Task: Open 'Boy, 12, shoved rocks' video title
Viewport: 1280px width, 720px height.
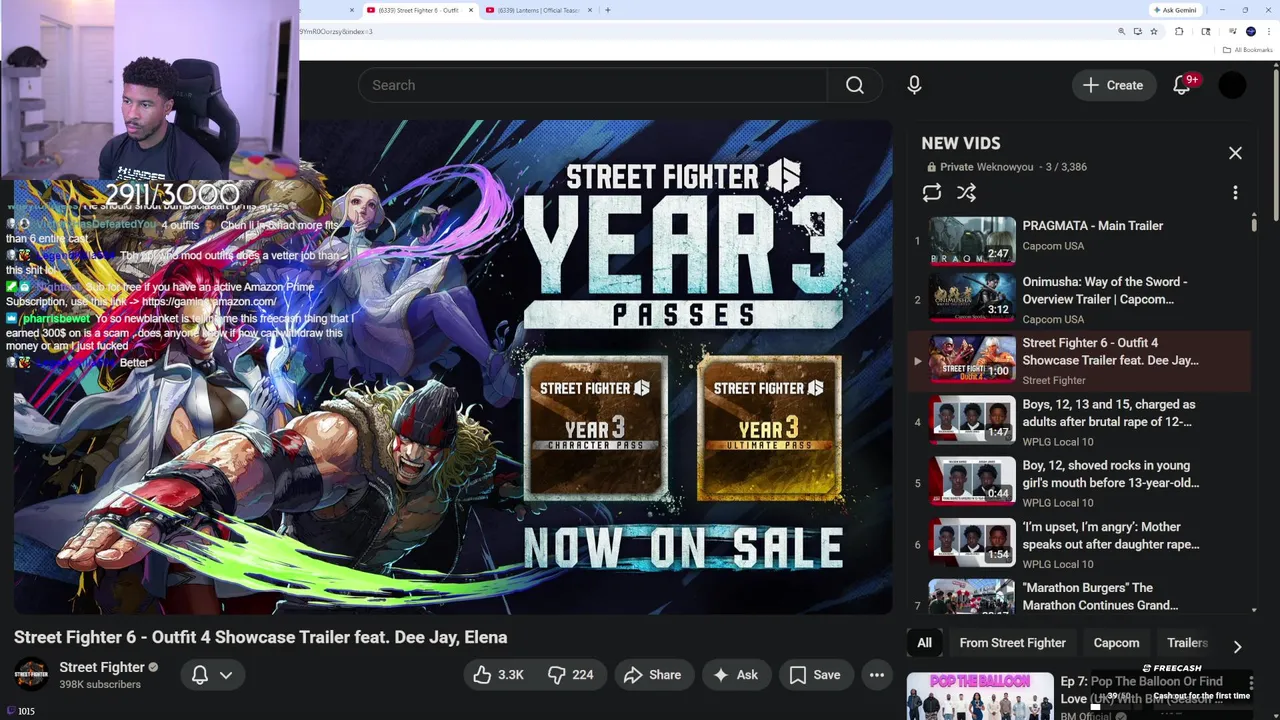Action: point(1111,474)
